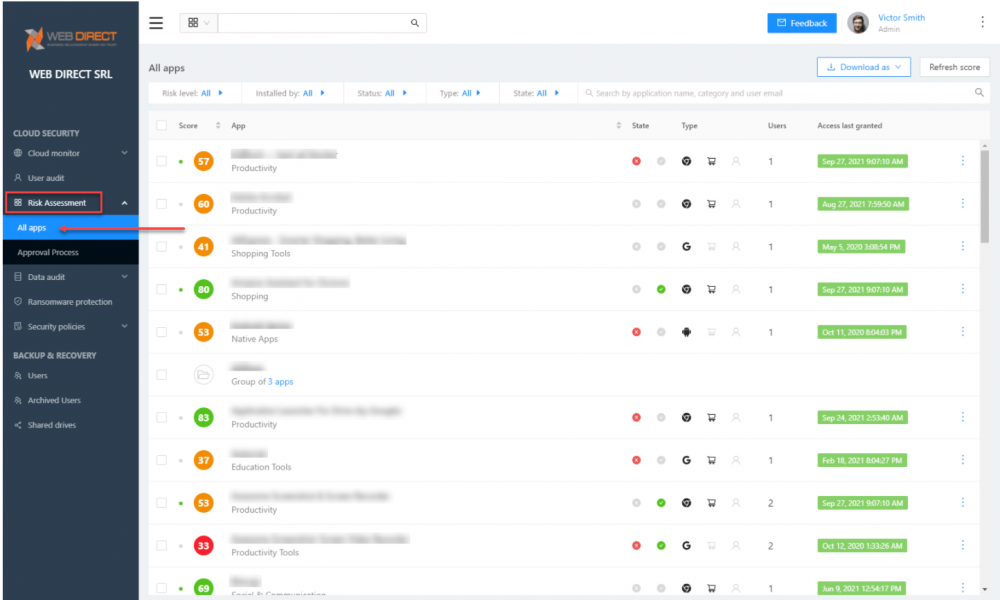Click the Chrome icon in score 60 Productivity row
The width and height of the screenshot is (1000, 600).
tap(686, 204)
